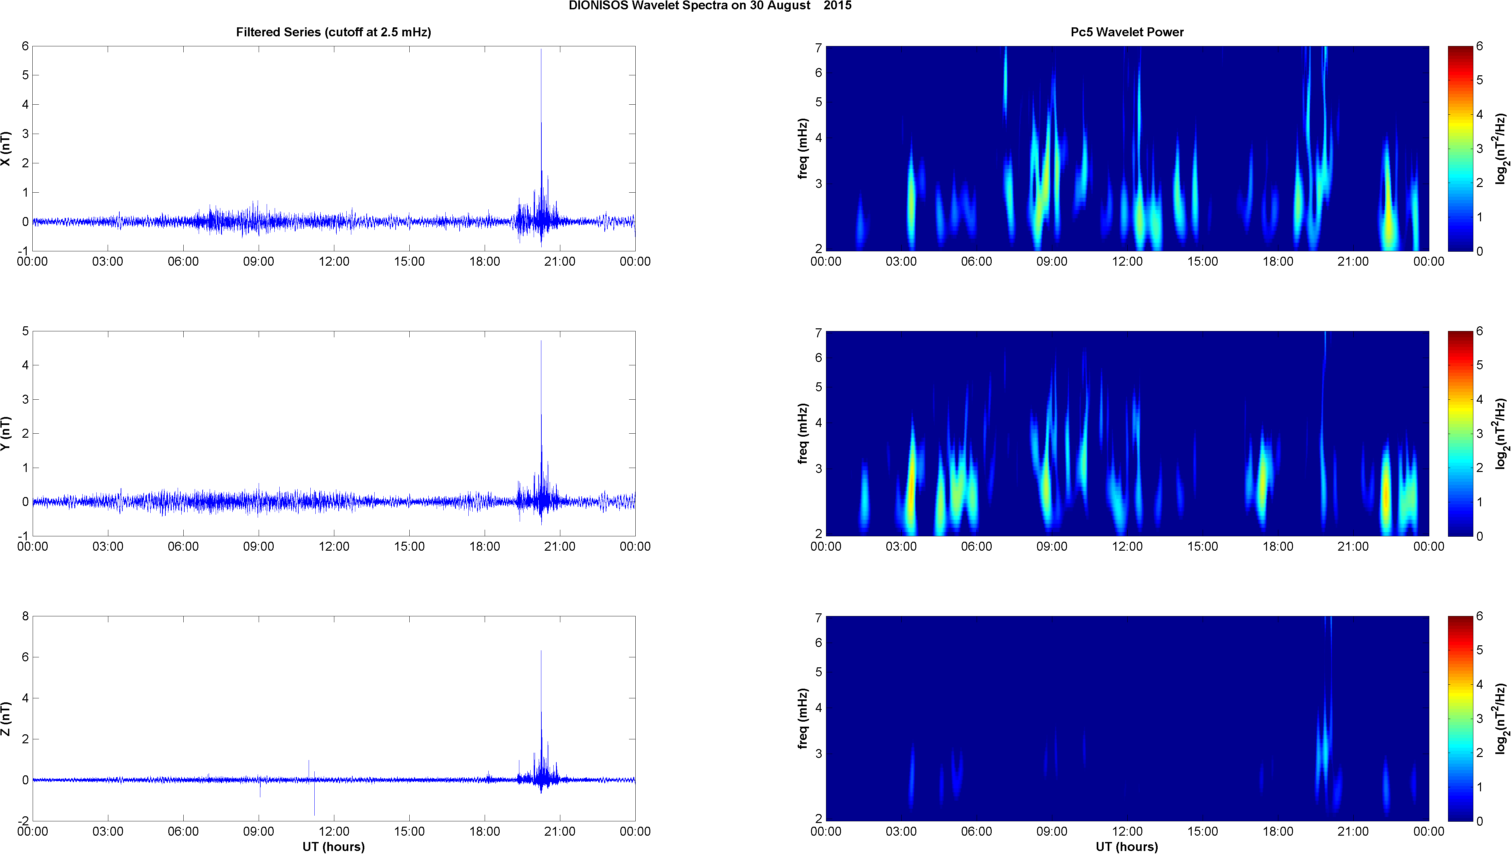Click the "Y (nT)" axis label
This screenshot has height=854, width=1511.
click(6, 434)
